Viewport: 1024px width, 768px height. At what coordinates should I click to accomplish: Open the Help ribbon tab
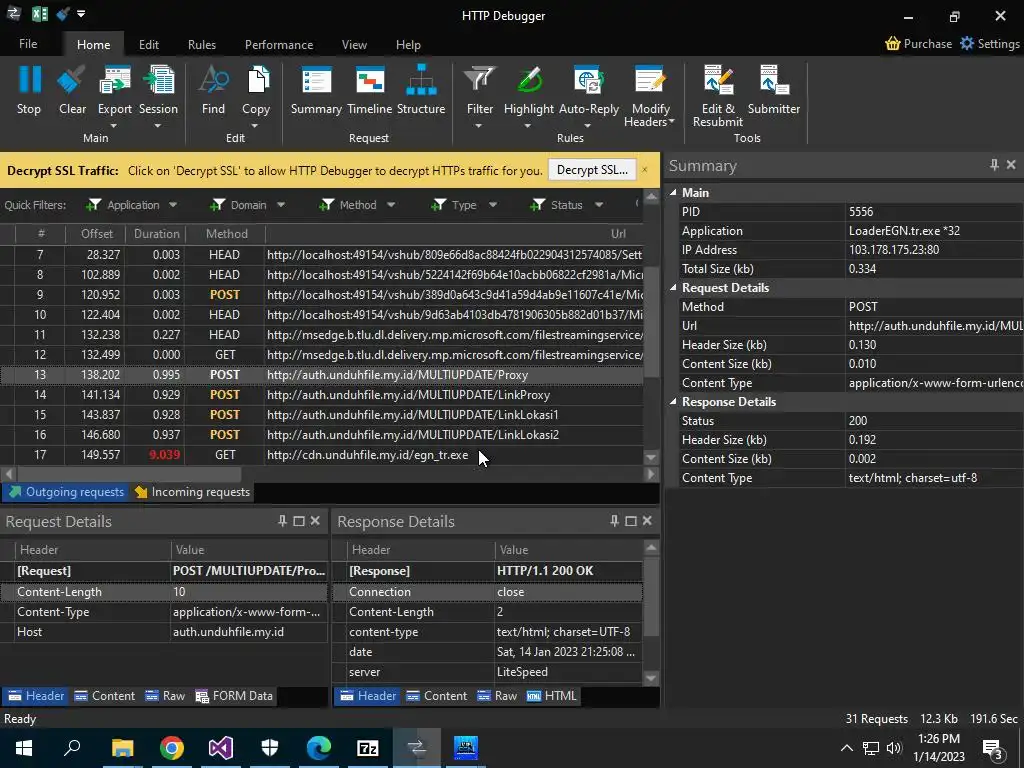point(408,44)
